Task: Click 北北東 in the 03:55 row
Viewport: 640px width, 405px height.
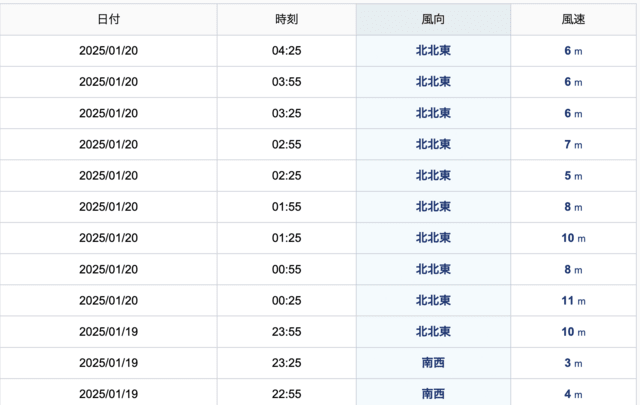Action: click(x=433, y=82)
